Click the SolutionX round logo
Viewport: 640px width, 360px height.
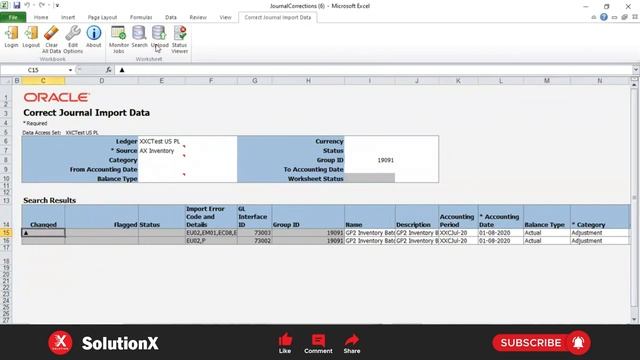(60, 342)
